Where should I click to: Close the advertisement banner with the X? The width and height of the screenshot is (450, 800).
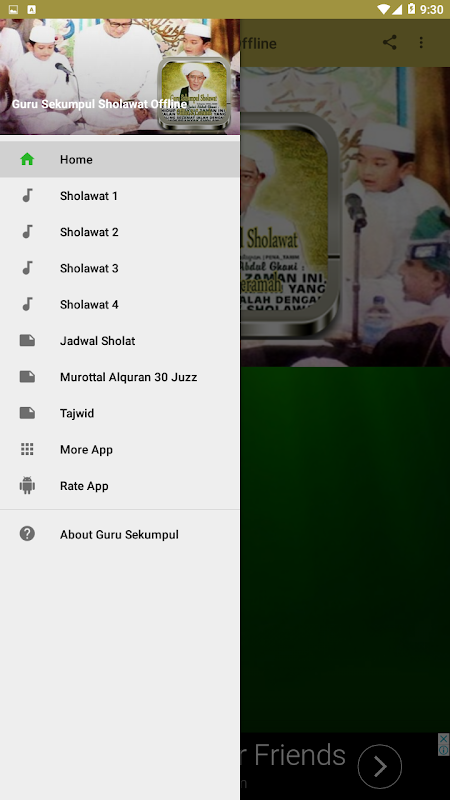444,738
